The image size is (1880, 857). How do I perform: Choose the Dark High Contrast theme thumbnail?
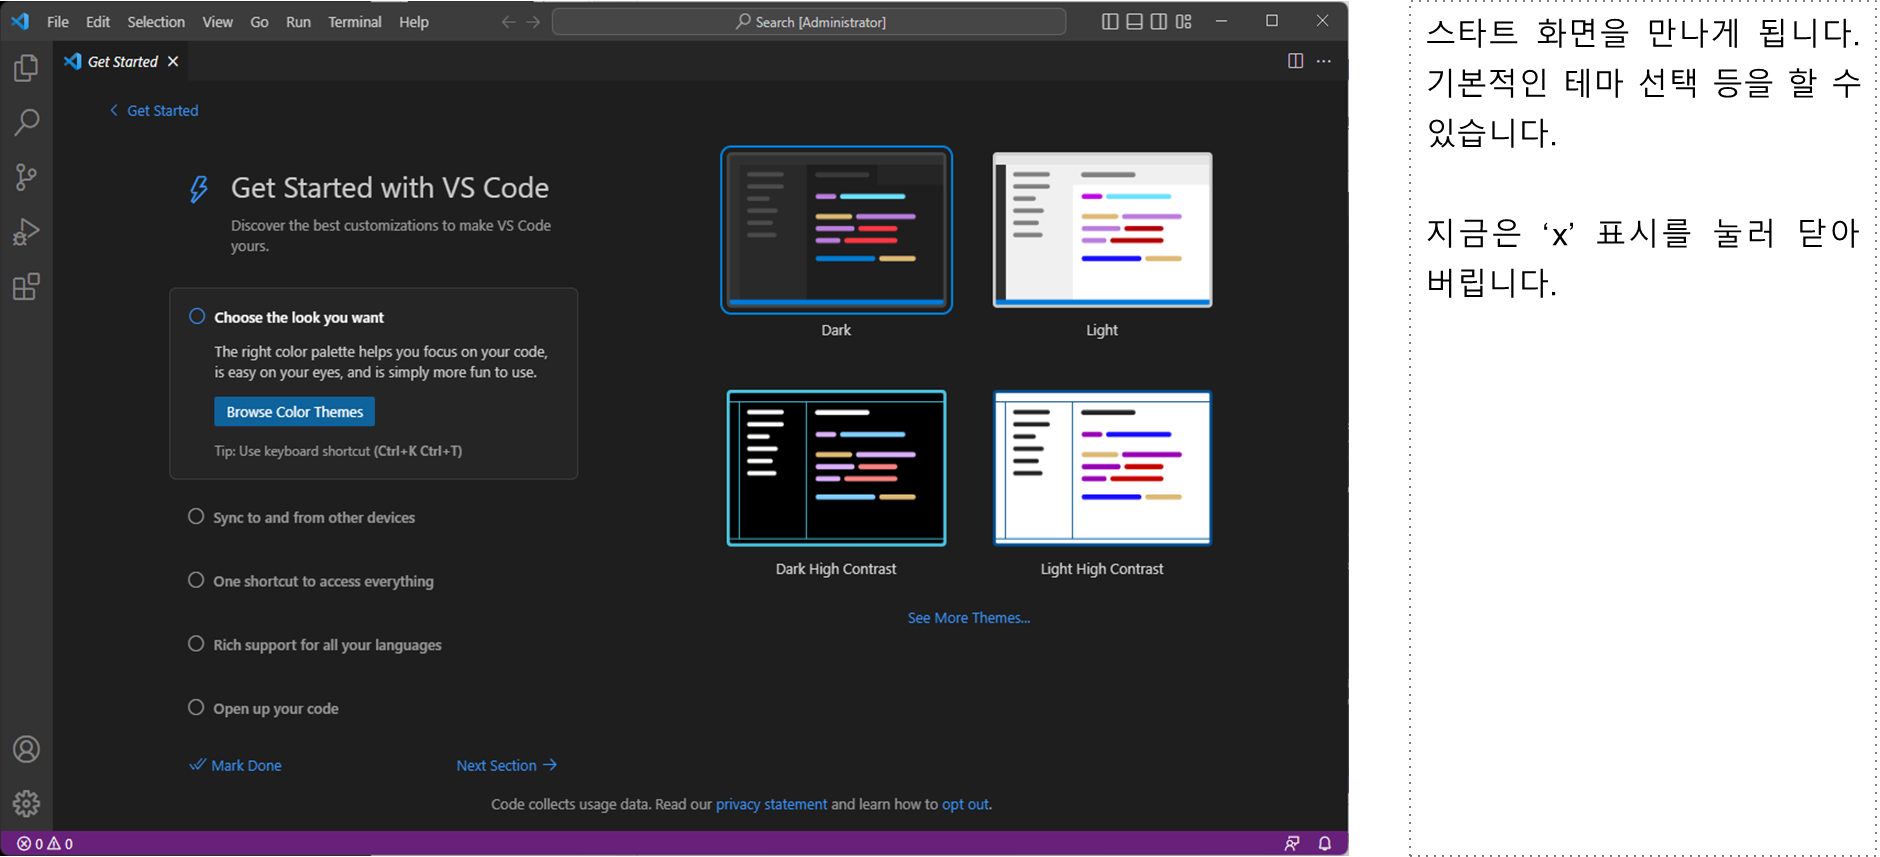click(837, 468)
